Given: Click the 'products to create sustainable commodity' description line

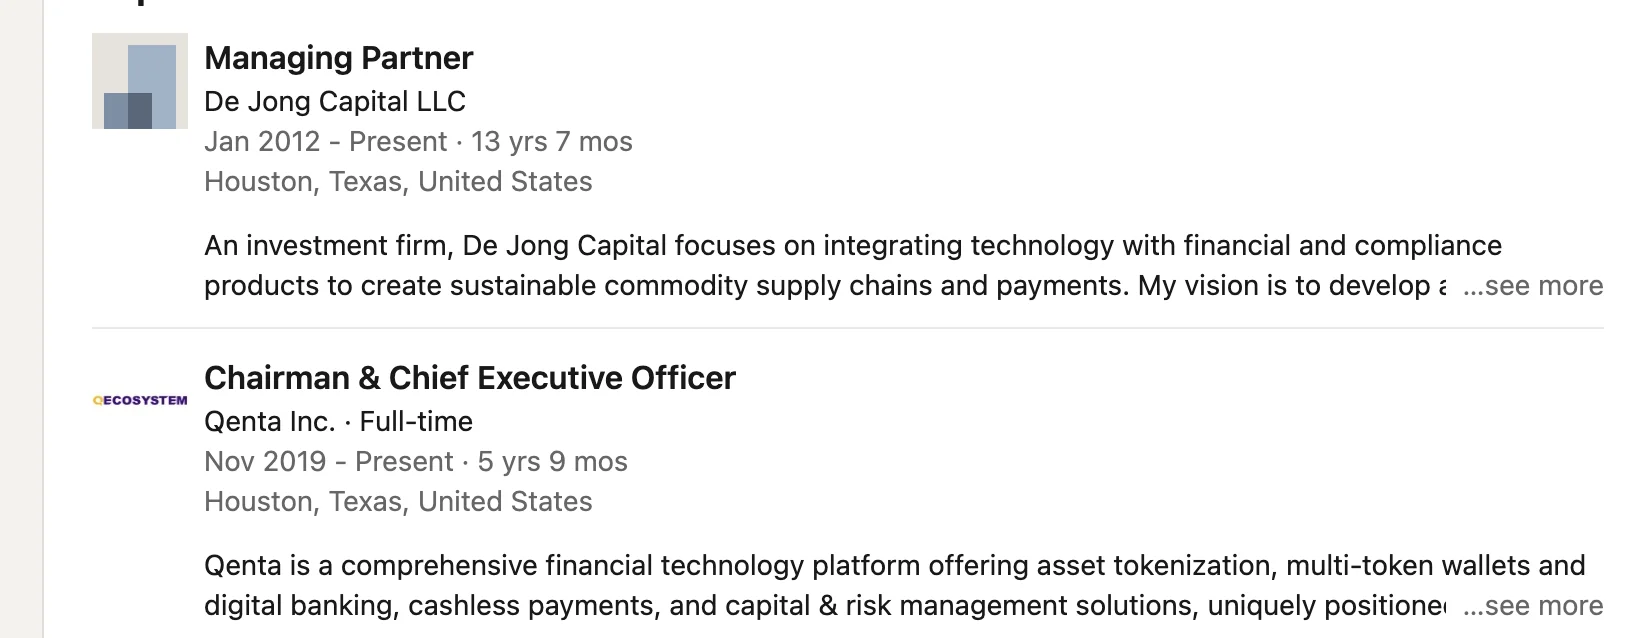Looking at the screenshot, I should coord(825,286).
